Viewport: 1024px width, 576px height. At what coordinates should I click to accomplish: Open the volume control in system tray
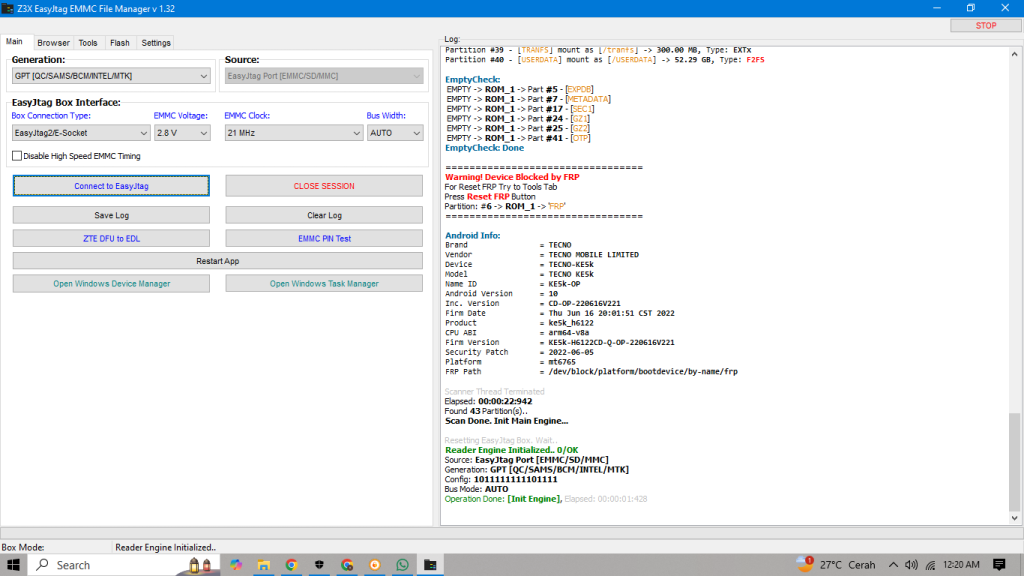[911, 565]
